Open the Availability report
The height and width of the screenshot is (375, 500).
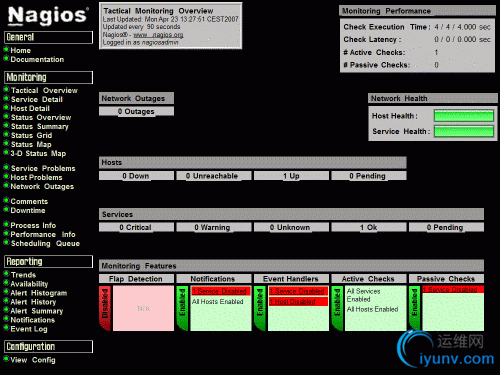[29, 284]
